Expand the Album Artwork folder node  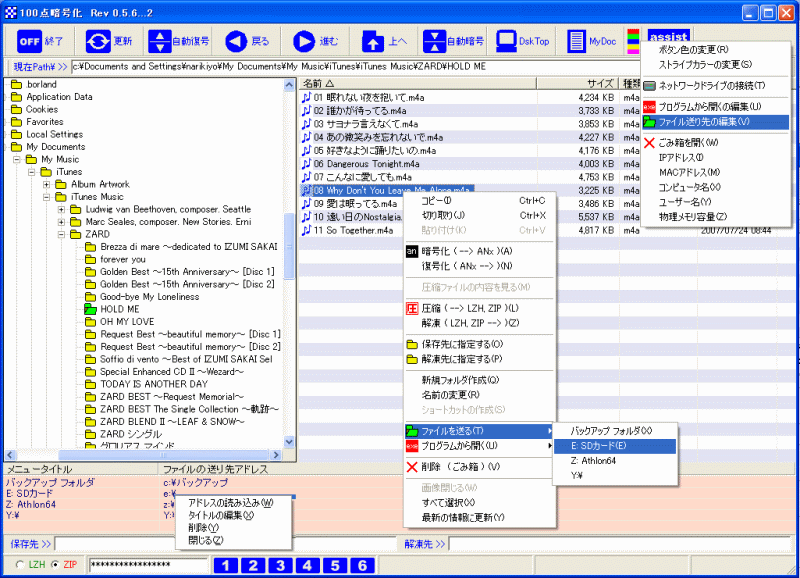(47, 184)
